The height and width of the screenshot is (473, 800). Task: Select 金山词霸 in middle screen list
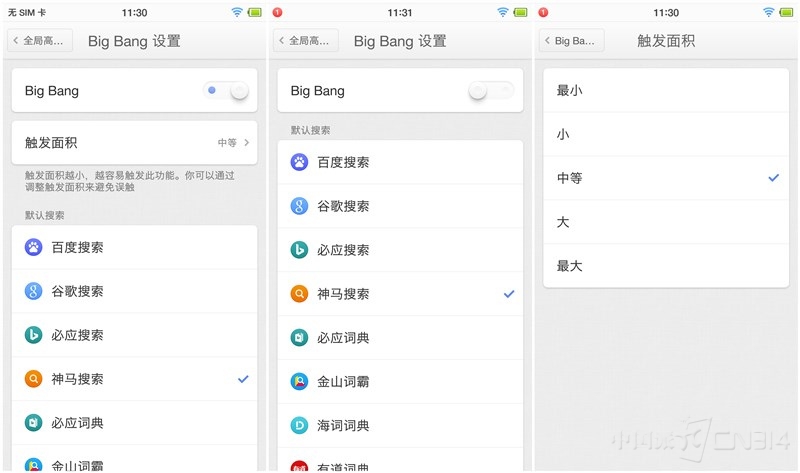point(400,382)
